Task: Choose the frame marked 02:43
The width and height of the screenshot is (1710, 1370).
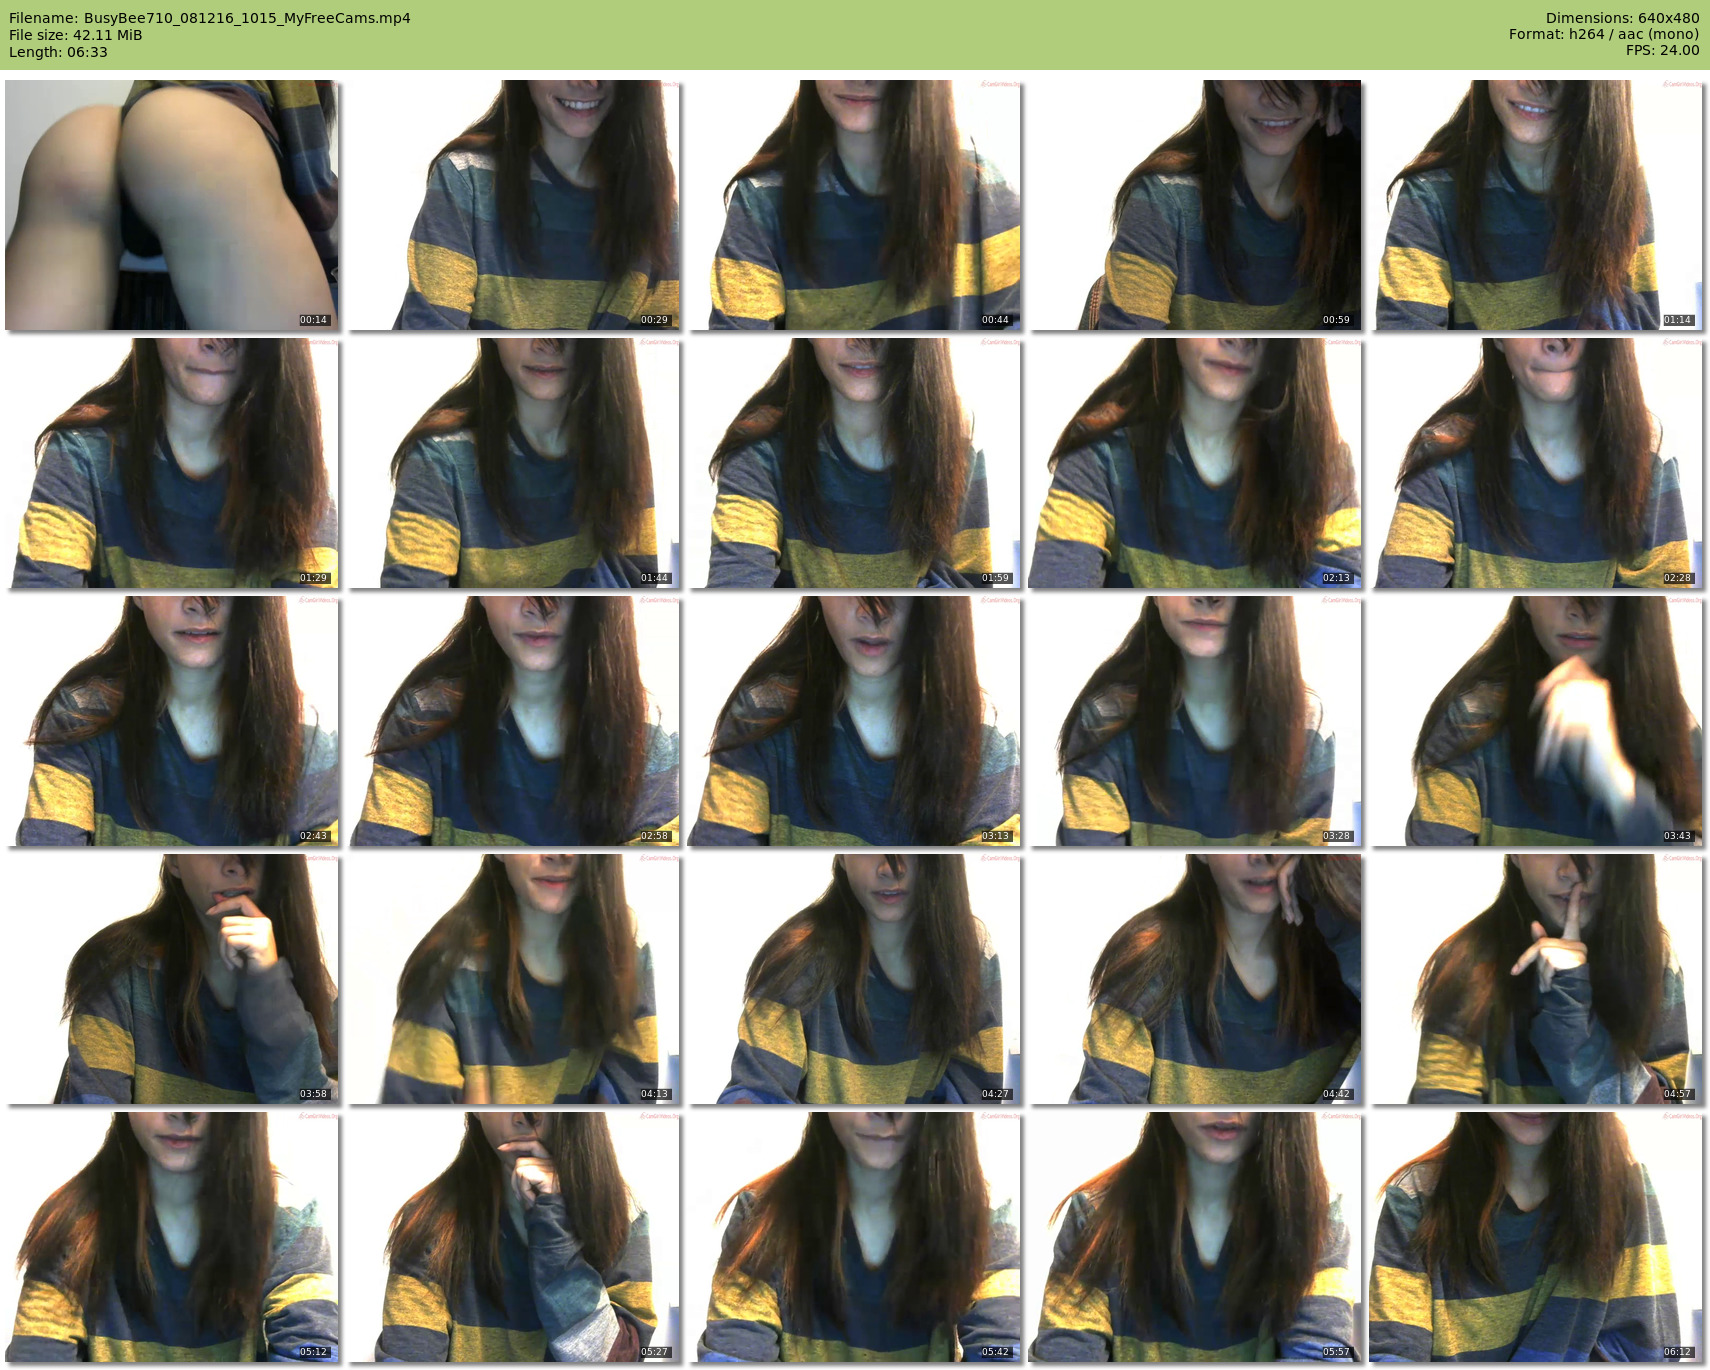Action: pos(171,721)
